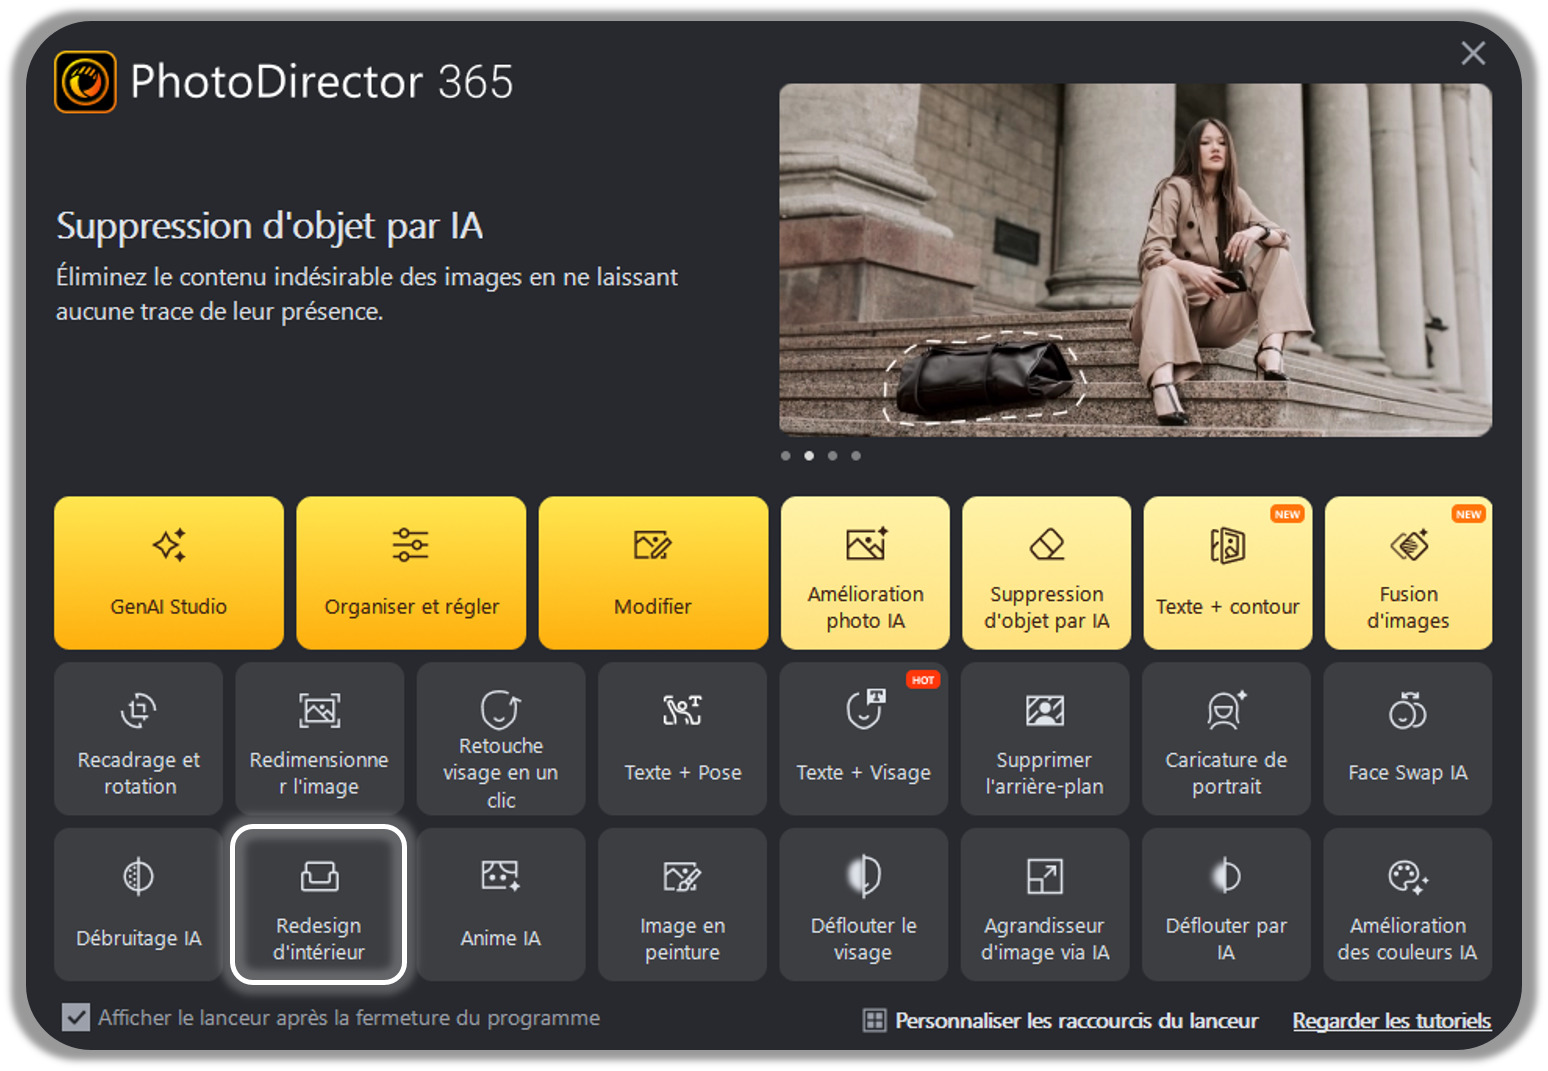Open Déflouter le visage tool
Image resolution: width=1548 pixels, height=1071 pixels.
point(864,905)
